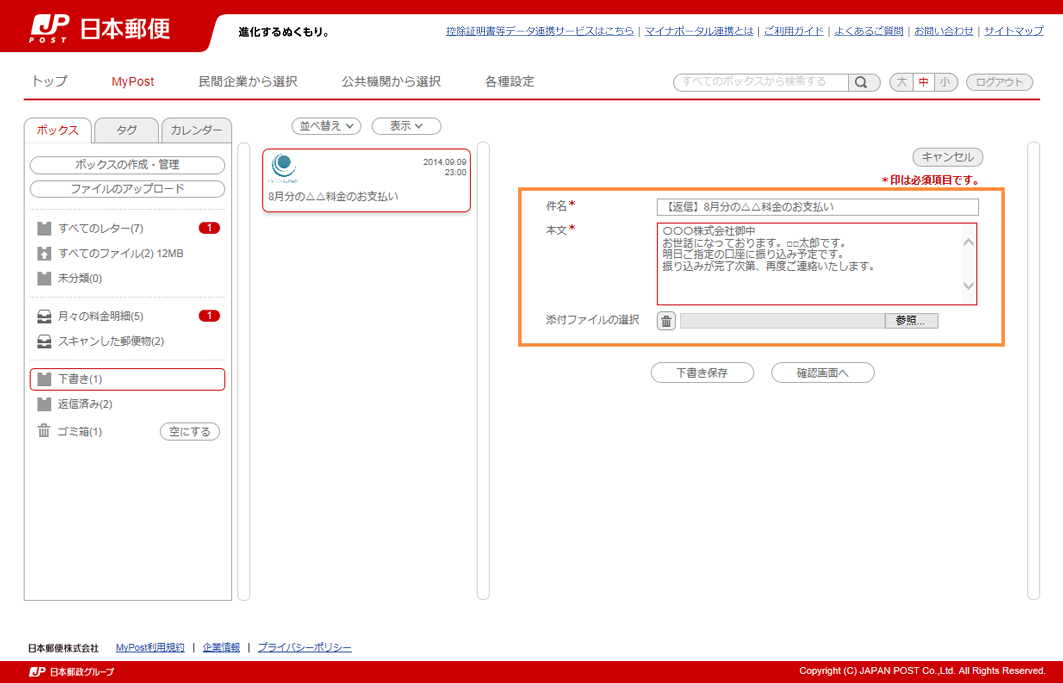1063x683 pixels.
Task: Set font size to 大
Action: pos(901,82)
